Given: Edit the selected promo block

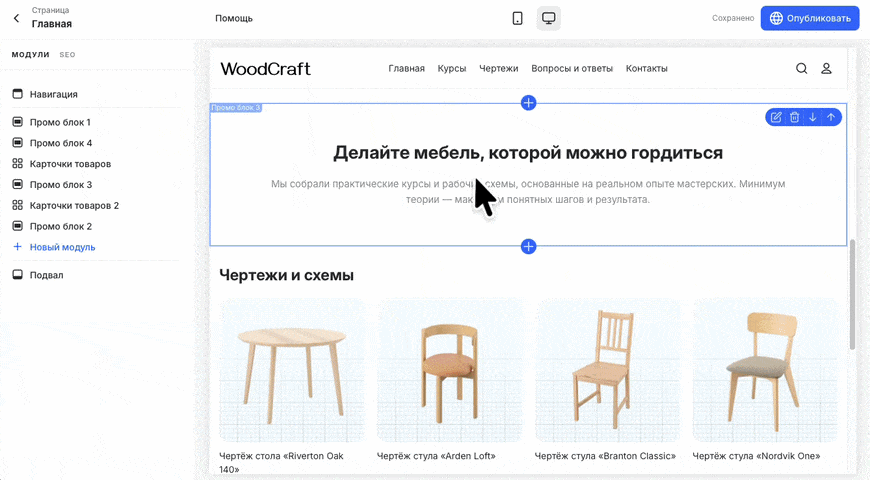Looking at the screenshot, I should click(776, 117).
